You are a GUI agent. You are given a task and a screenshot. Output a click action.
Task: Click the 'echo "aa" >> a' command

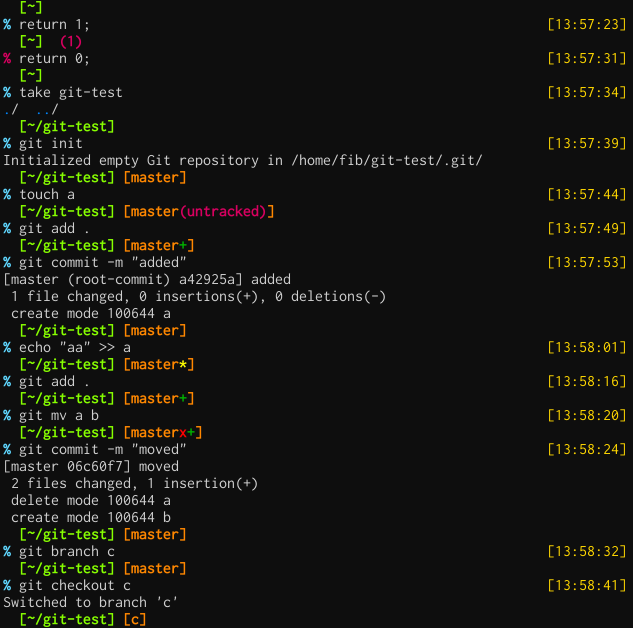point(75,347)
